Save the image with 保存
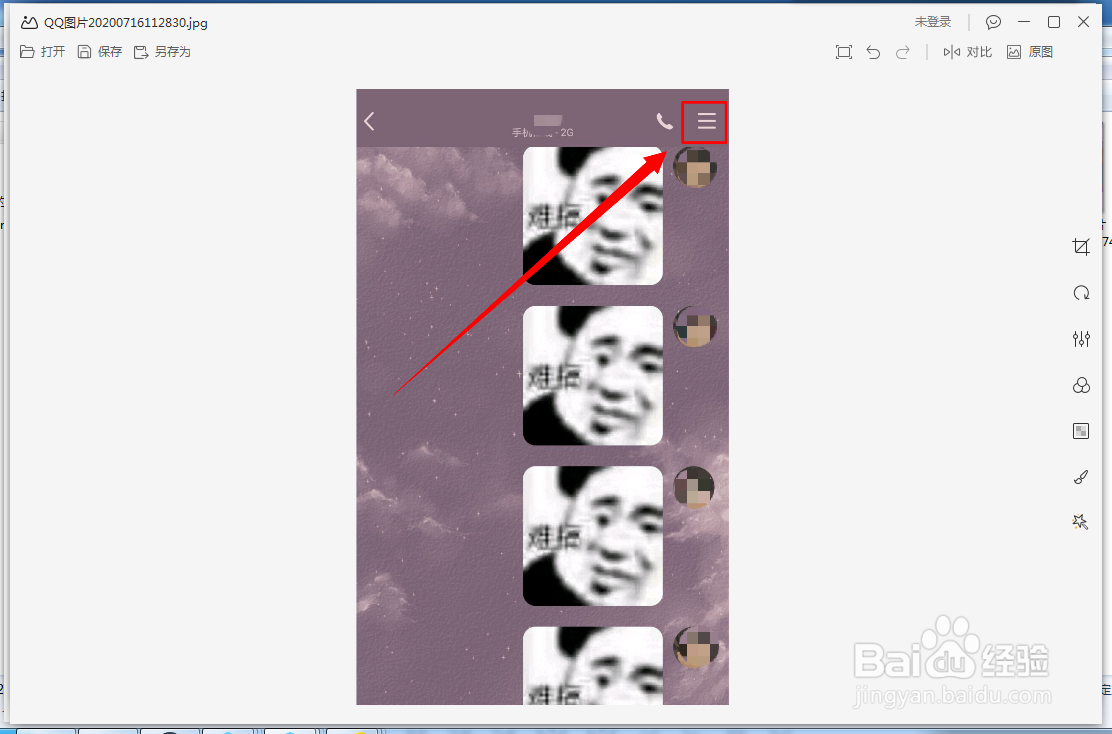Image resolution: width=1112 pixels, height=734 pixels. click(100, 52)
